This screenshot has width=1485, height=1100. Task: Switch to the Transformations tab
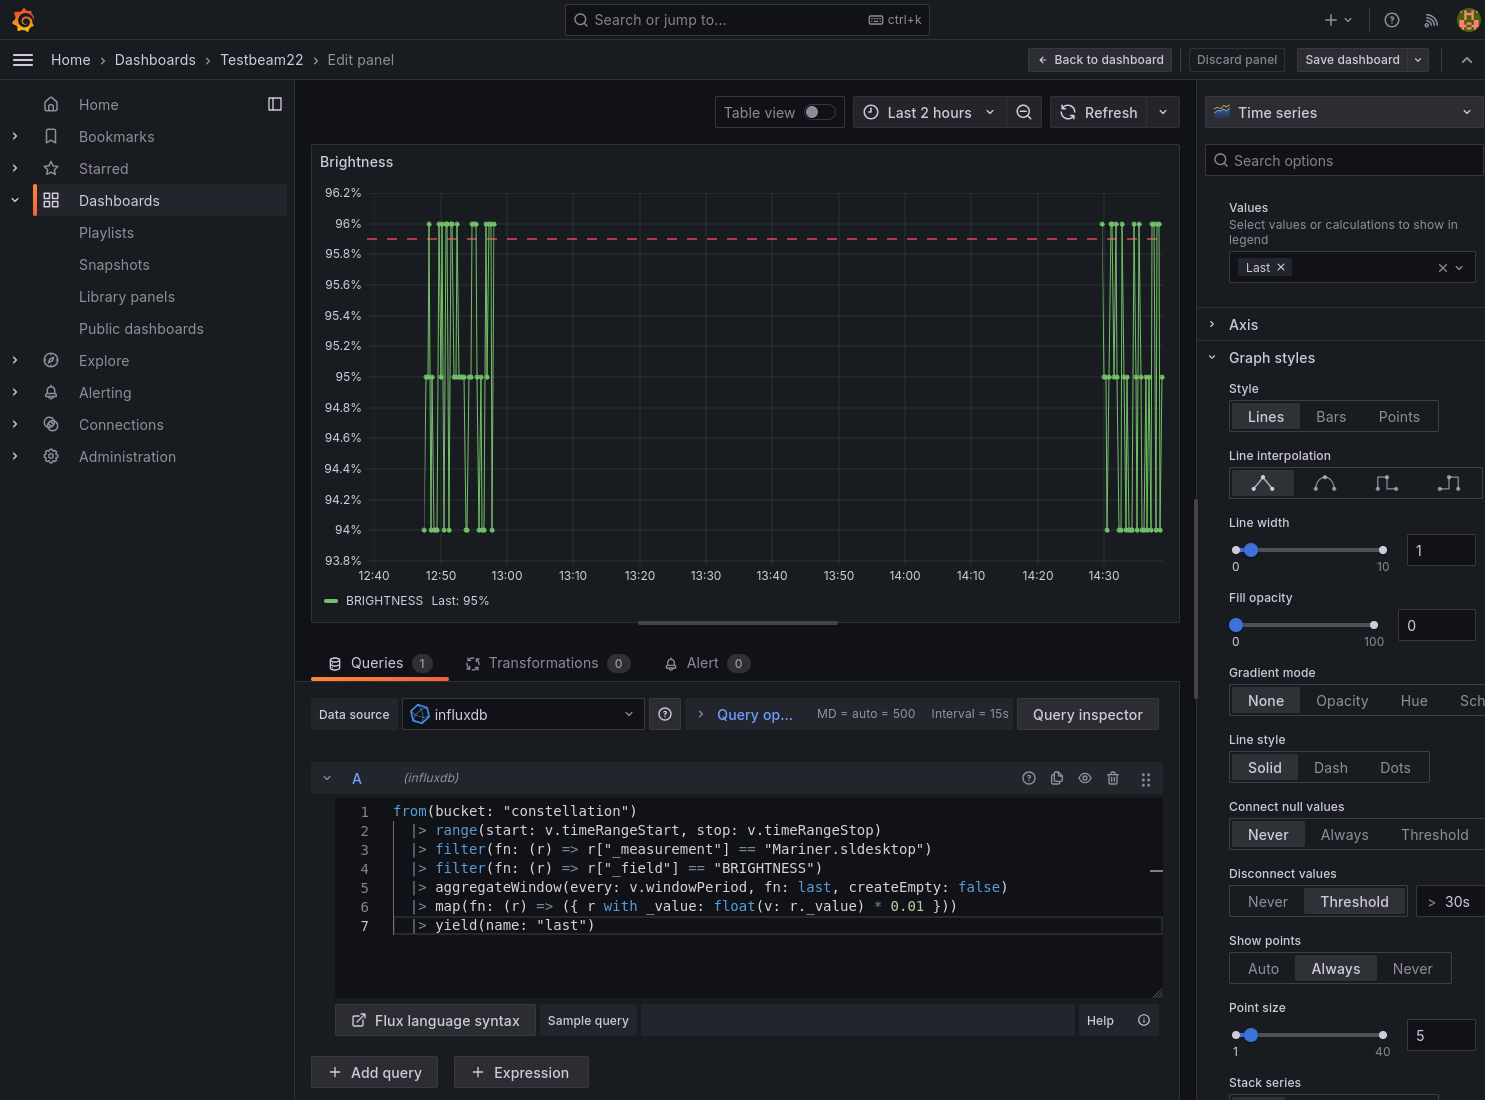coord(547,663)
